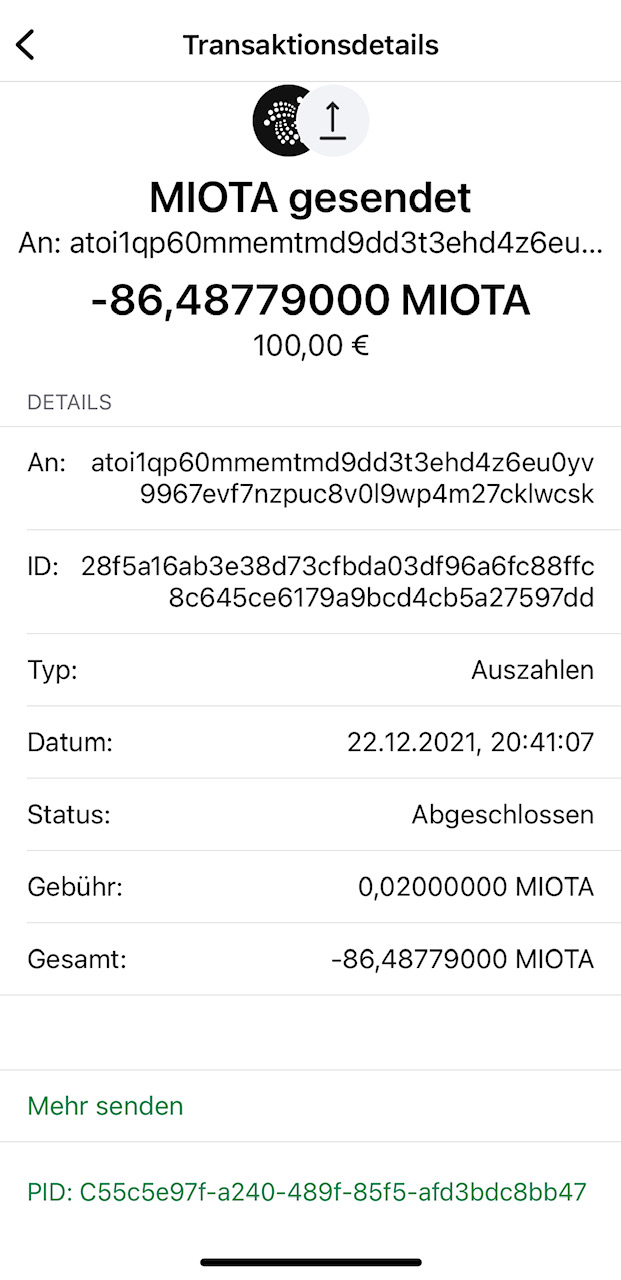Image resolution: width=621 pixels, height=1280 pixels.
Task: Tap the home indicator bar
Action: [310, 1260]
